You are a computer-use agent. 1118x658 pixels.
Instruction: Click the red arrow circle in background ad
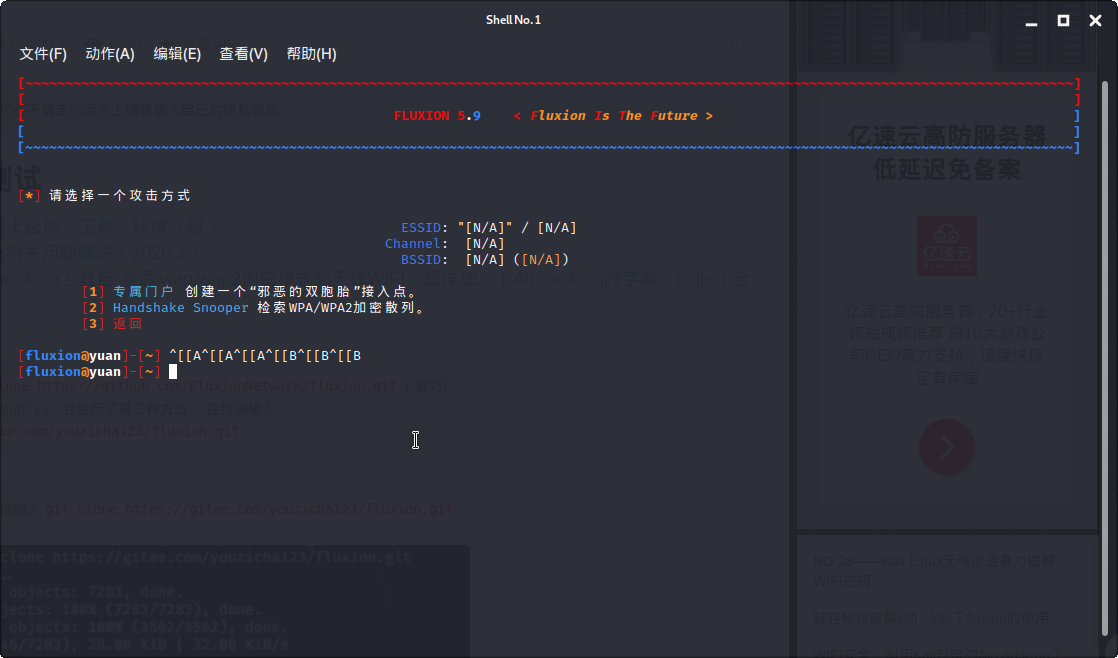(947, 447)
